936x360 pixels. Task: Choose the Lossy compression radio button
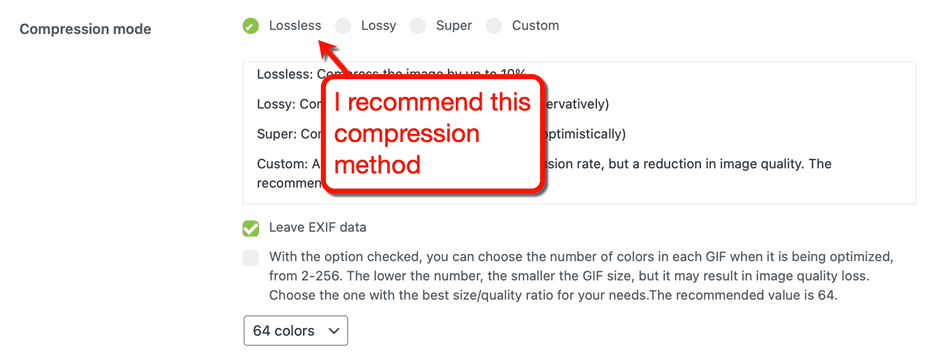(343, 26)
